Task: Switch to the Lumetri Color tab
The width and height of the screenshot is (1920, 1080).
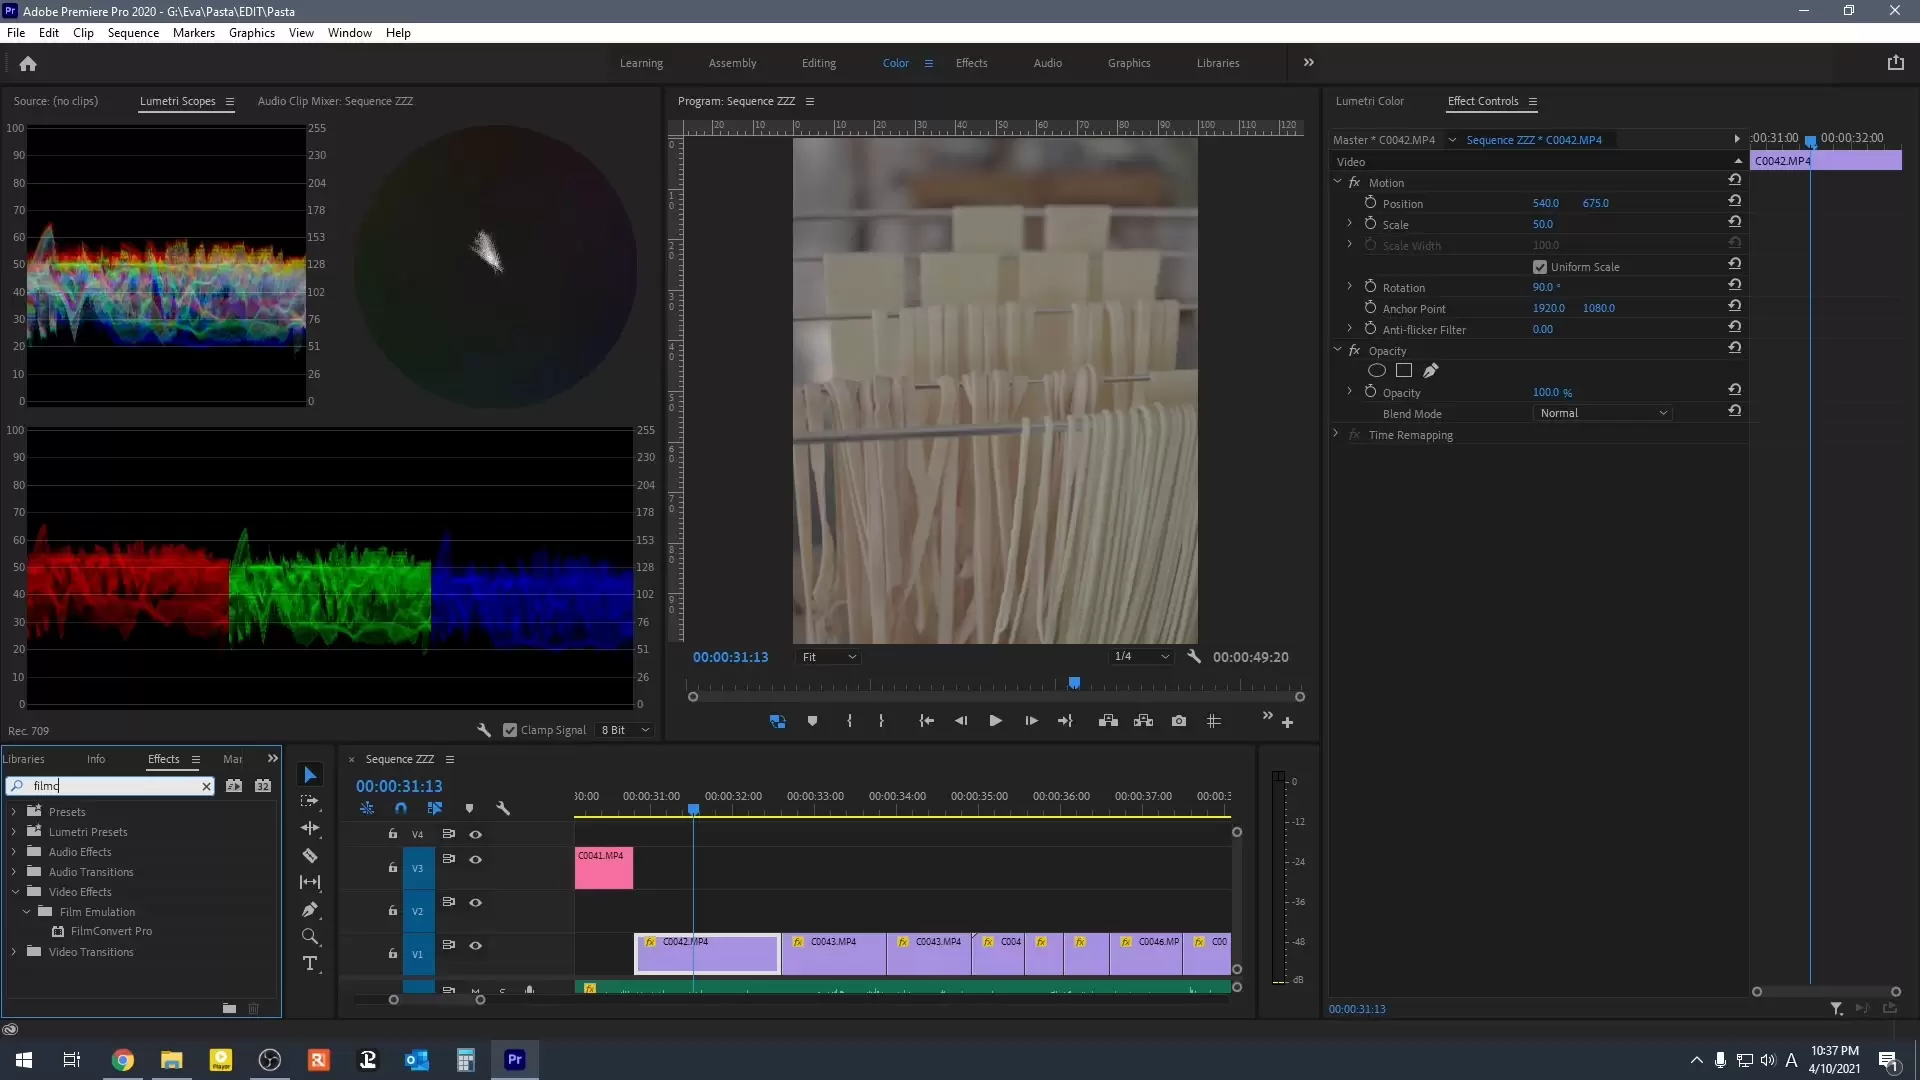Action: [1369, 101]
